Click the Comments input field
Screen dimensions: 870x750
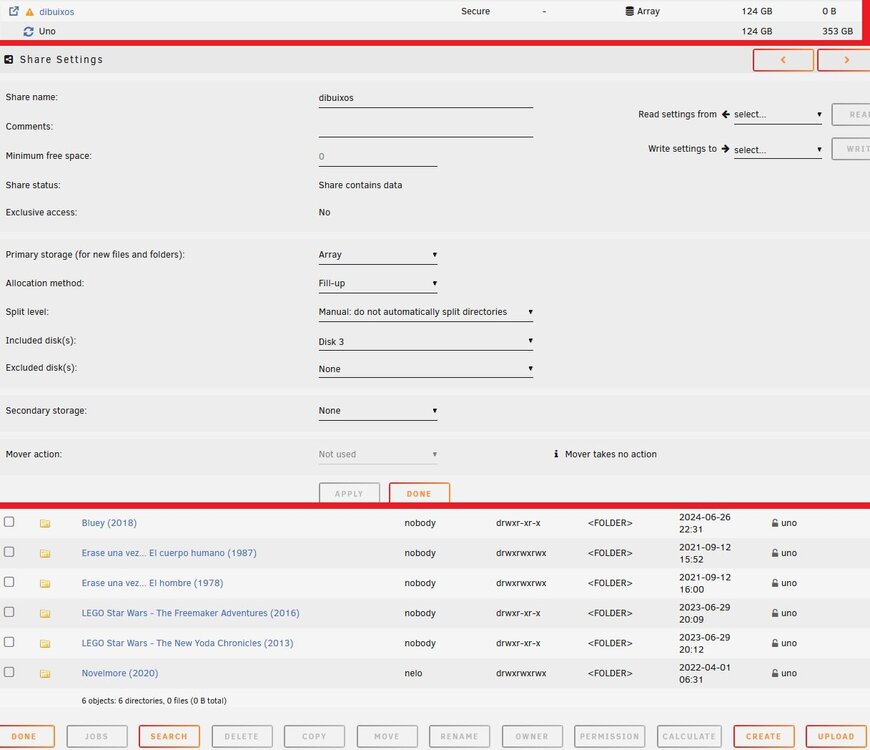(x=426, y=128)
